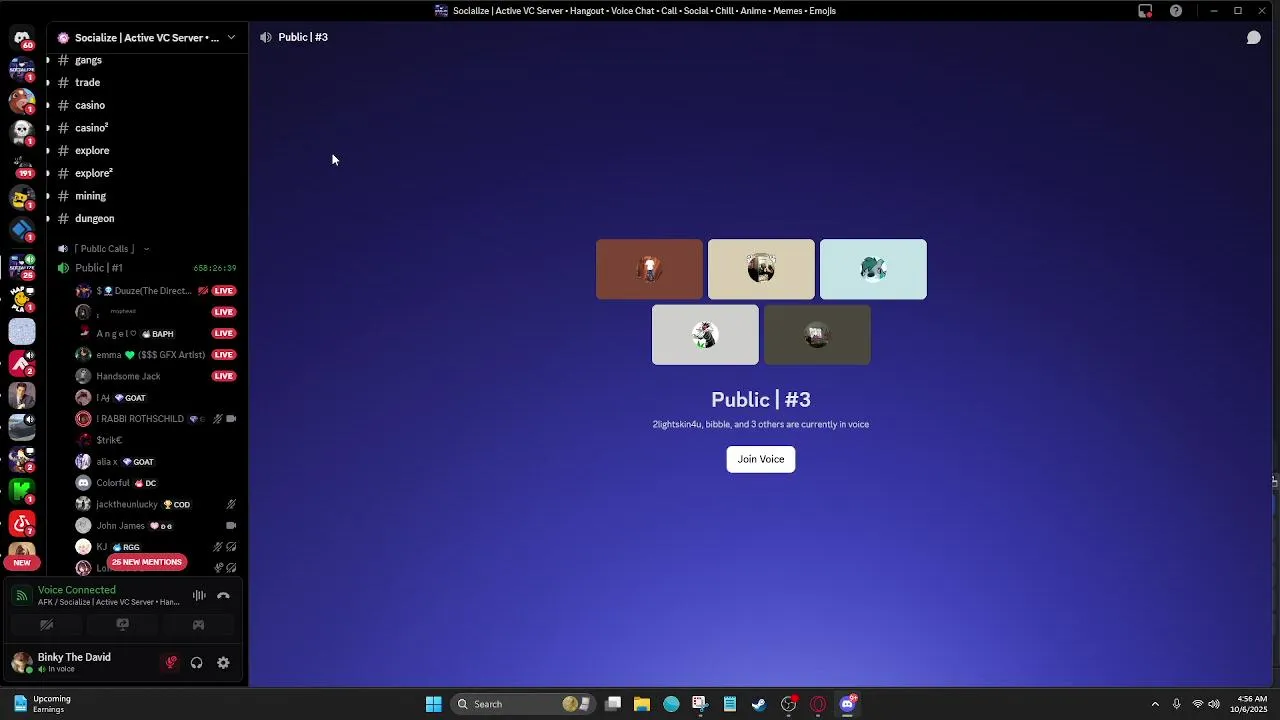Select user John James in voice list

click(156, 526)
